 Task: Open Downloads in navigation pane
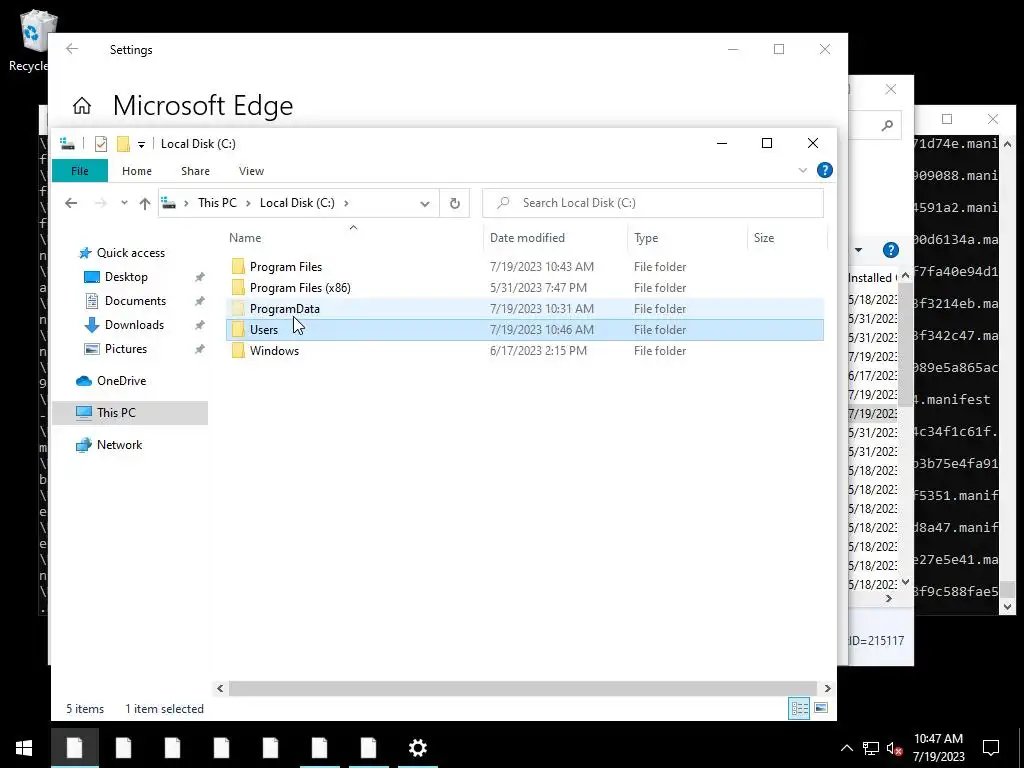pos(134,325)
